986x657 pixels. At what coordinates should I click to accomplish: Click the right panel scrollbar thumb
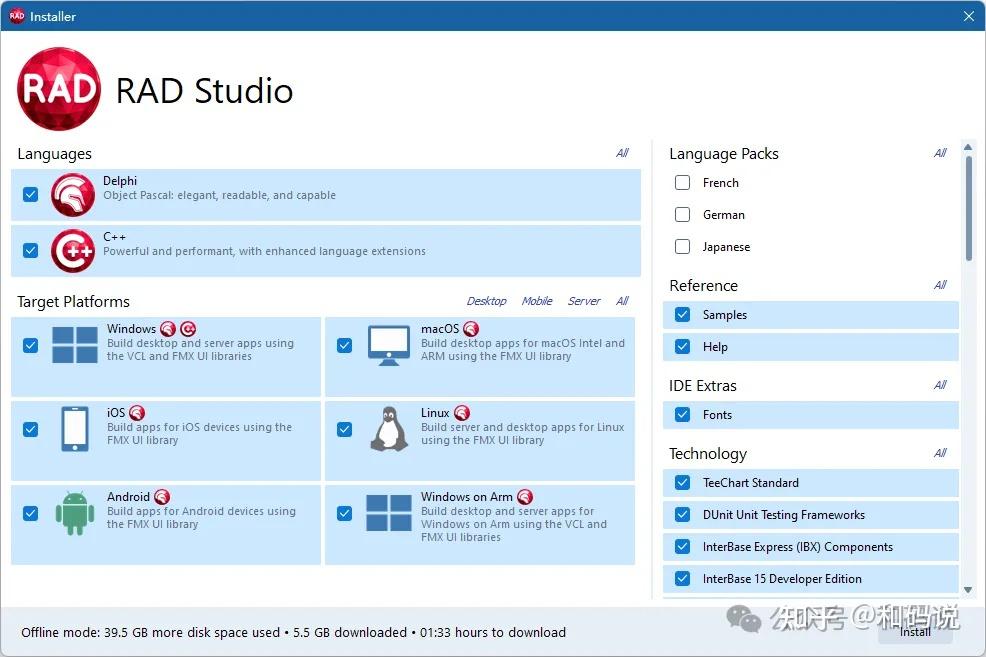click(968, 207)
